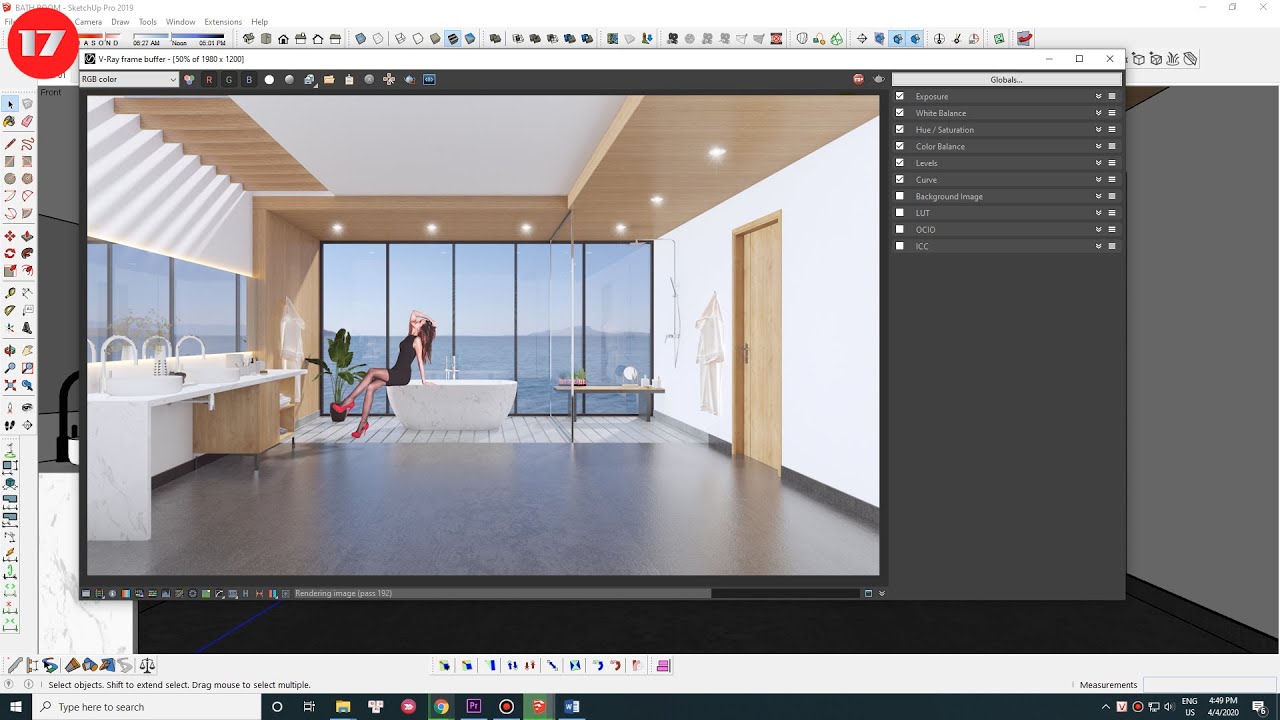Screen dimensions: 1280x720
Task: Expand the Hue / Saturation rollout chevron
Action: (1098, 129)
